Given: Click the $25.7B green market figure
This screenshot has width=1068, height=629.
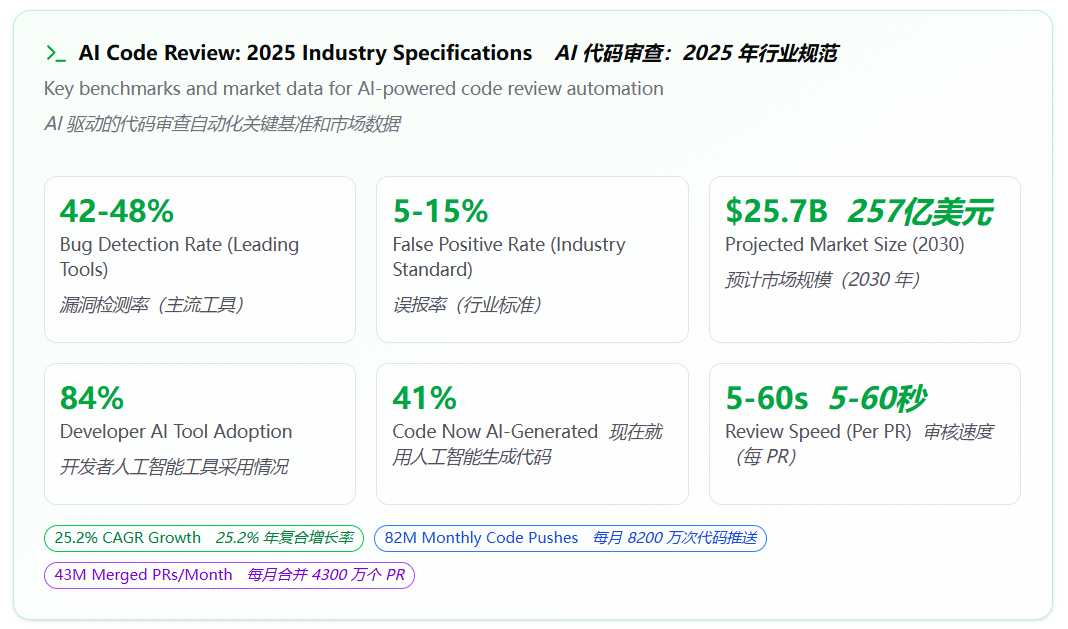Looking at the screenshot, I should point(776,211).
